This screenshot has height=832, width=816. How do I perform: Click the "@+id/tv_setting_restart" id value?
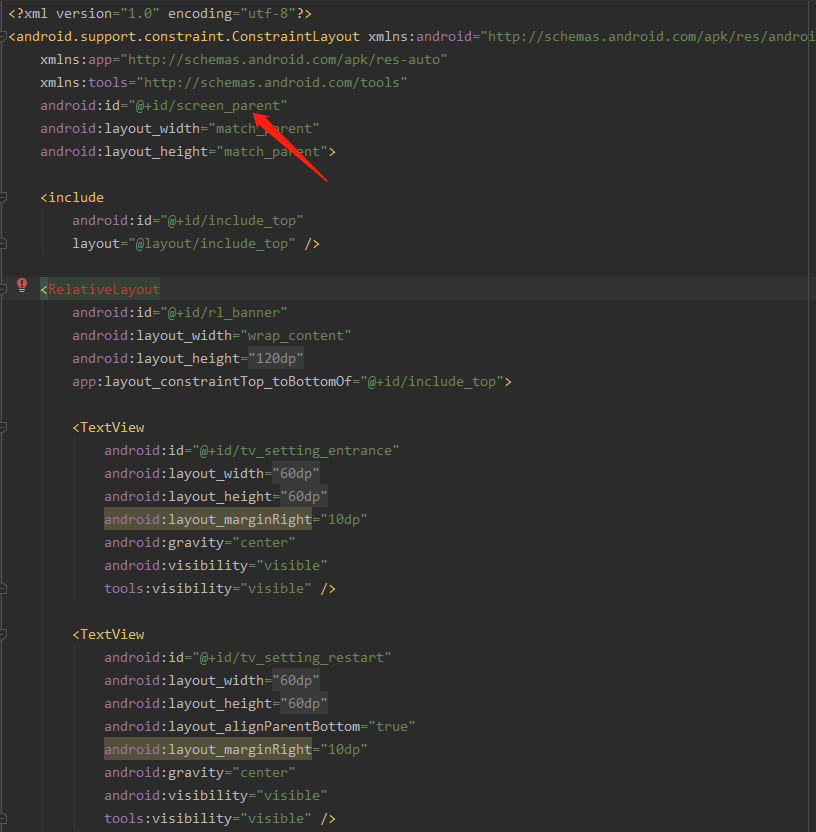[292, 657]
